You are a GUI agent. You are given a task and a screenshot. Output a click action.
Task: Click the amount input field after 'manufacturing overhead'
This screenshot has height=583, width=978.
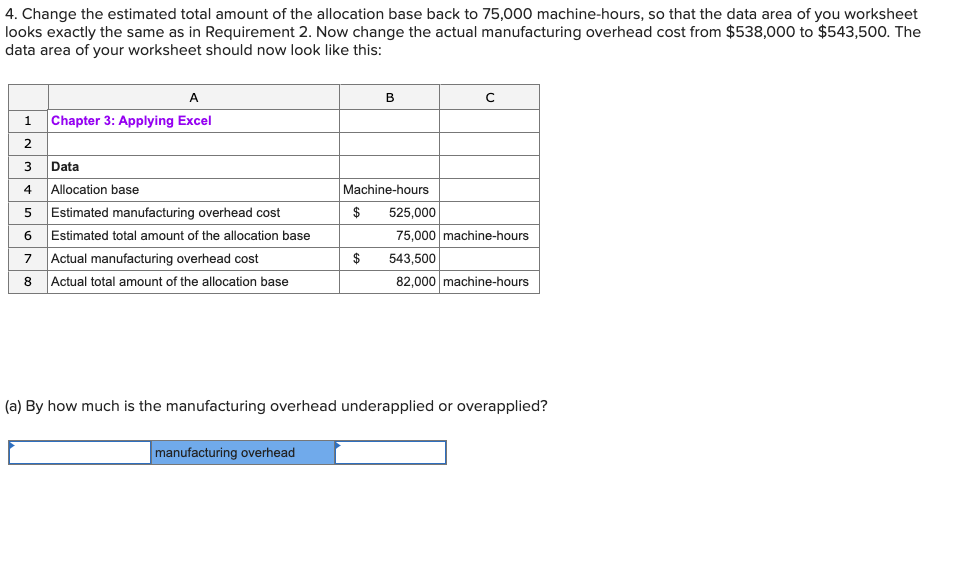[x=390, y=453]
